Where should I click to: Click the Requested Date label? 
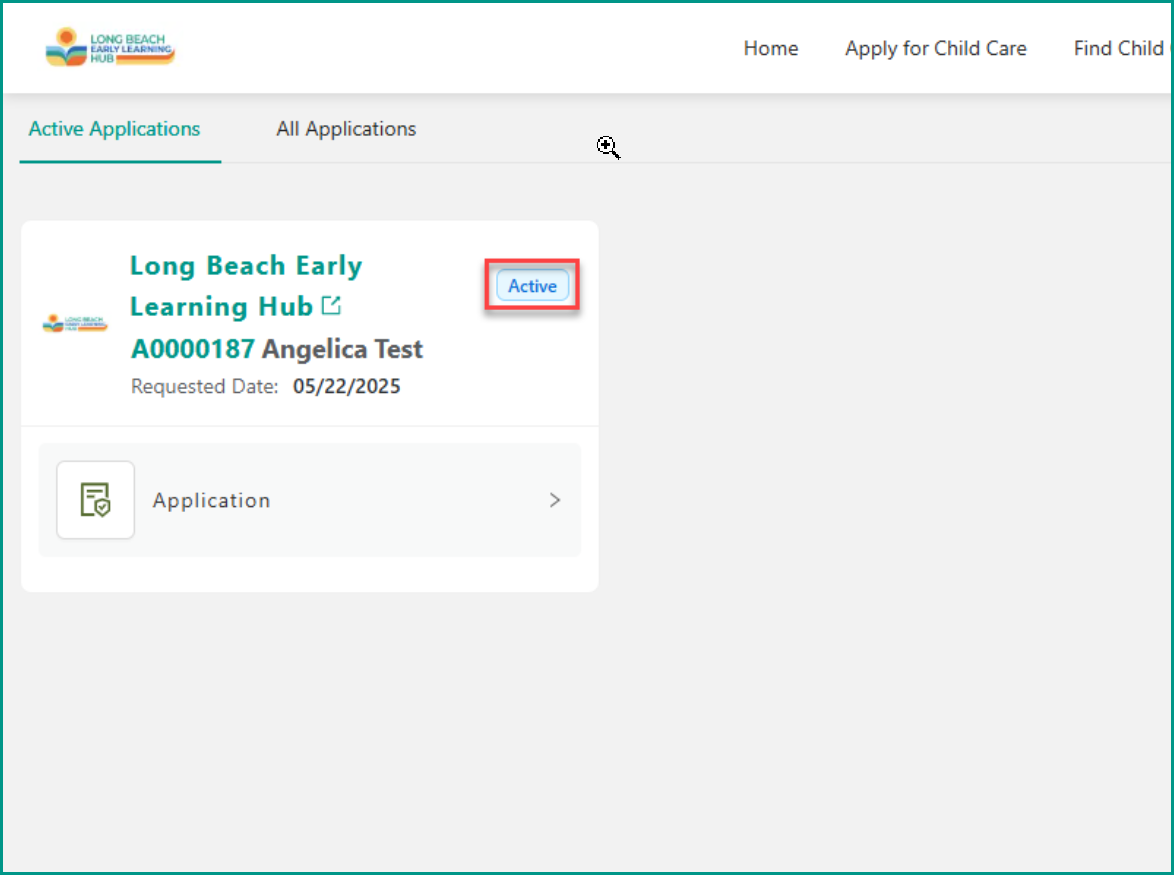click(x=204, y=386)
